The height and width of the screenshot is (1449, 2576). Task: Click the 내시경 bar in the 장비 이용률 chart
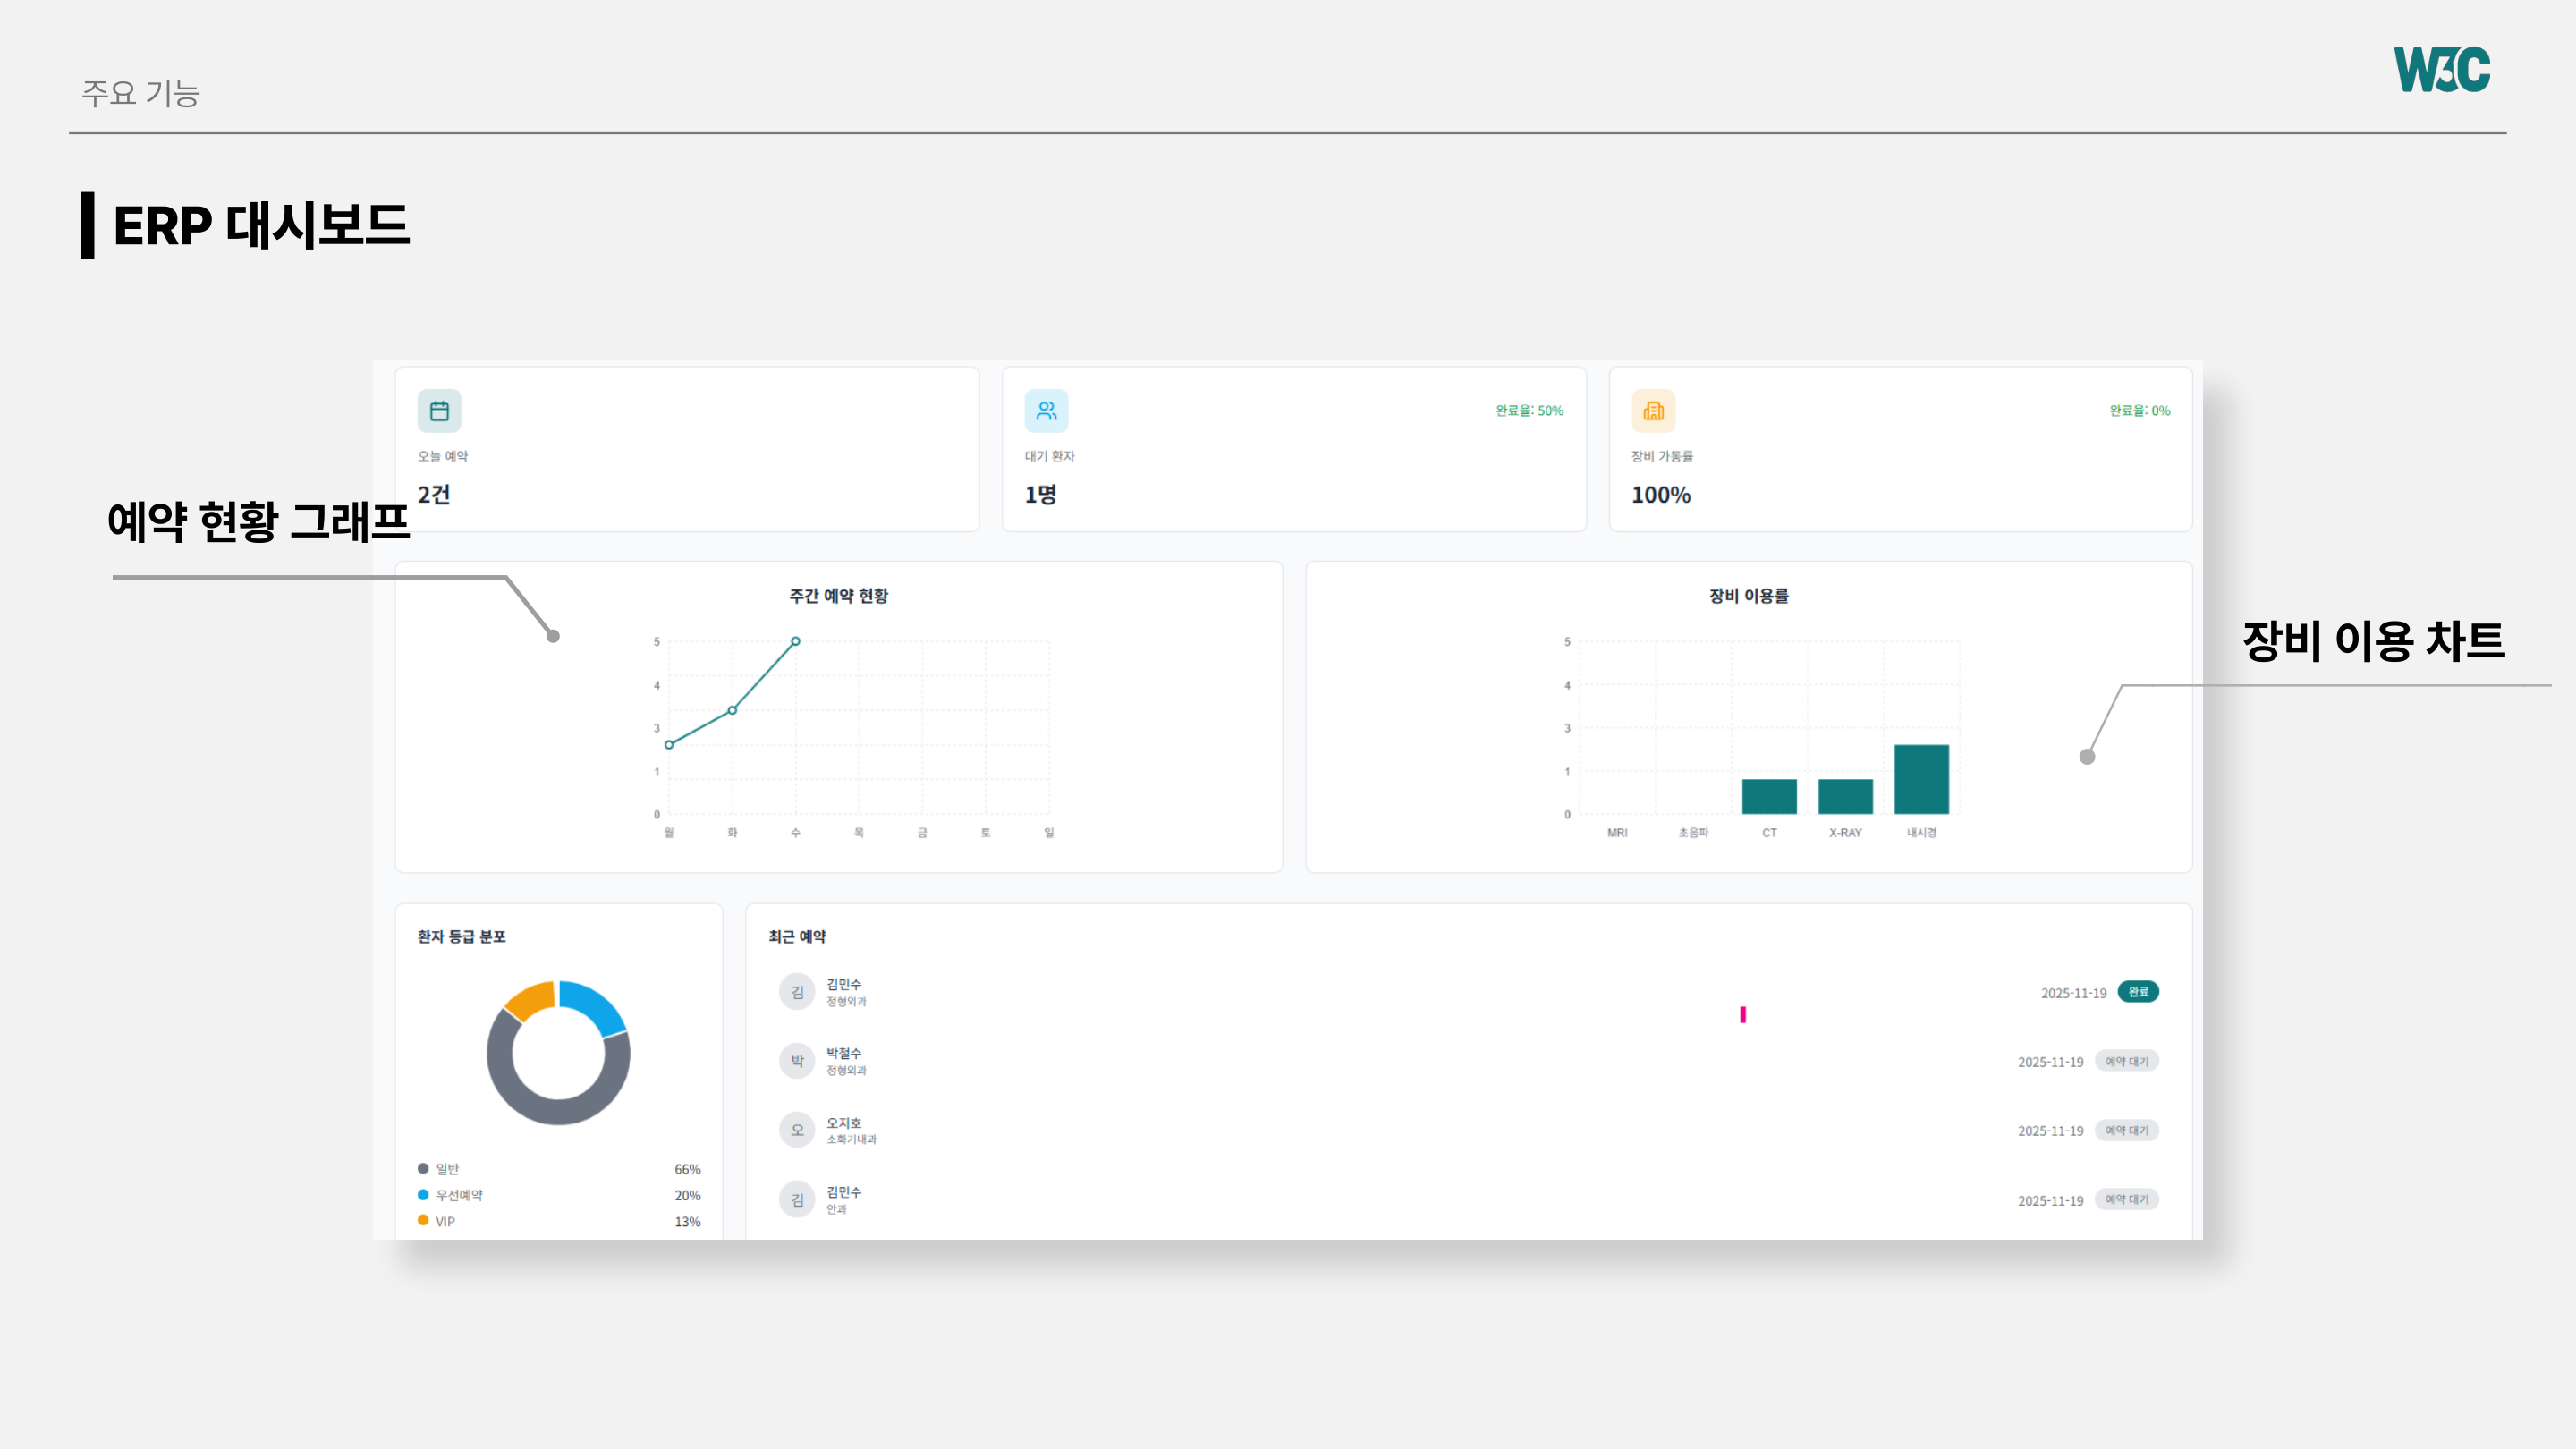tap(1923, 780)
